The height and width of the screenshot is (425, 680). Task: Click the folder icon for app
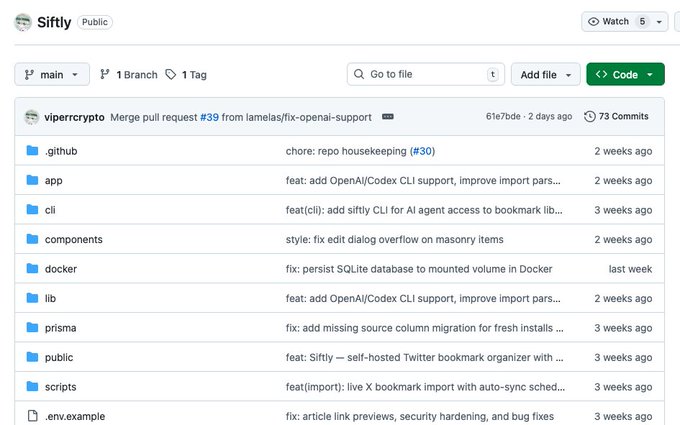[32, 180]
